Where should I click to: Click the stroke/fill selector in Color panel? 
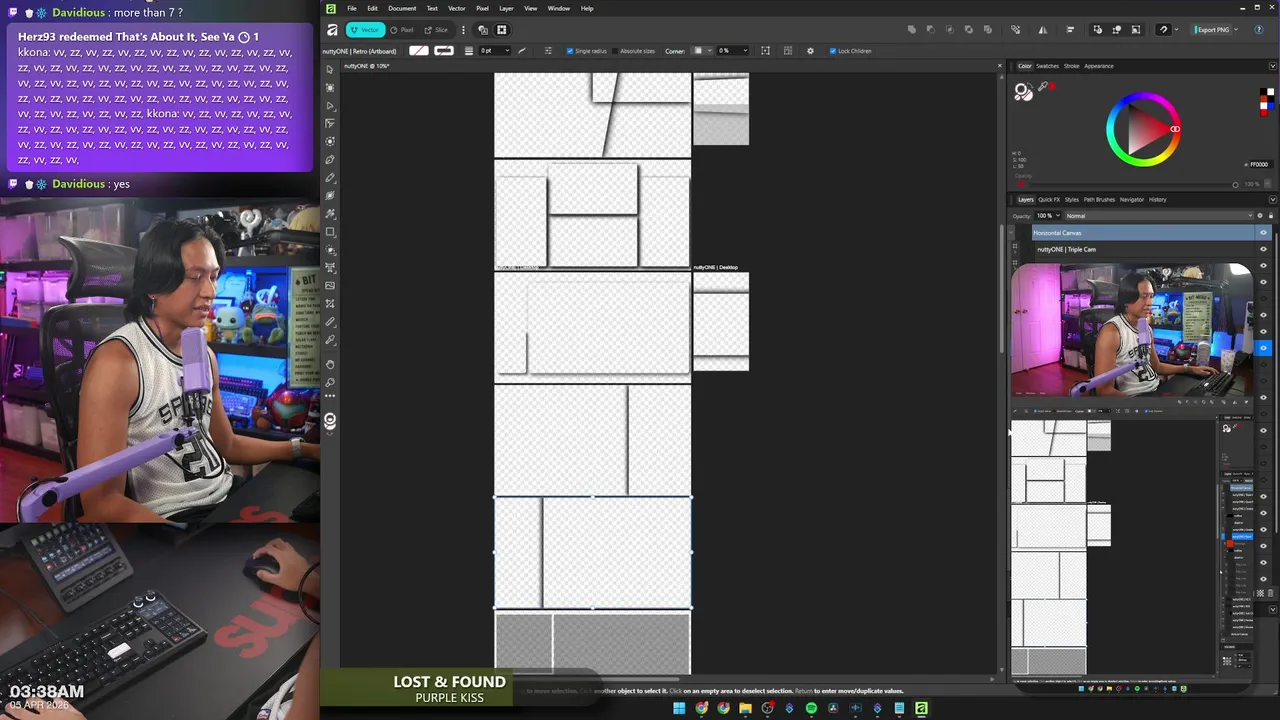(1023, 91)
